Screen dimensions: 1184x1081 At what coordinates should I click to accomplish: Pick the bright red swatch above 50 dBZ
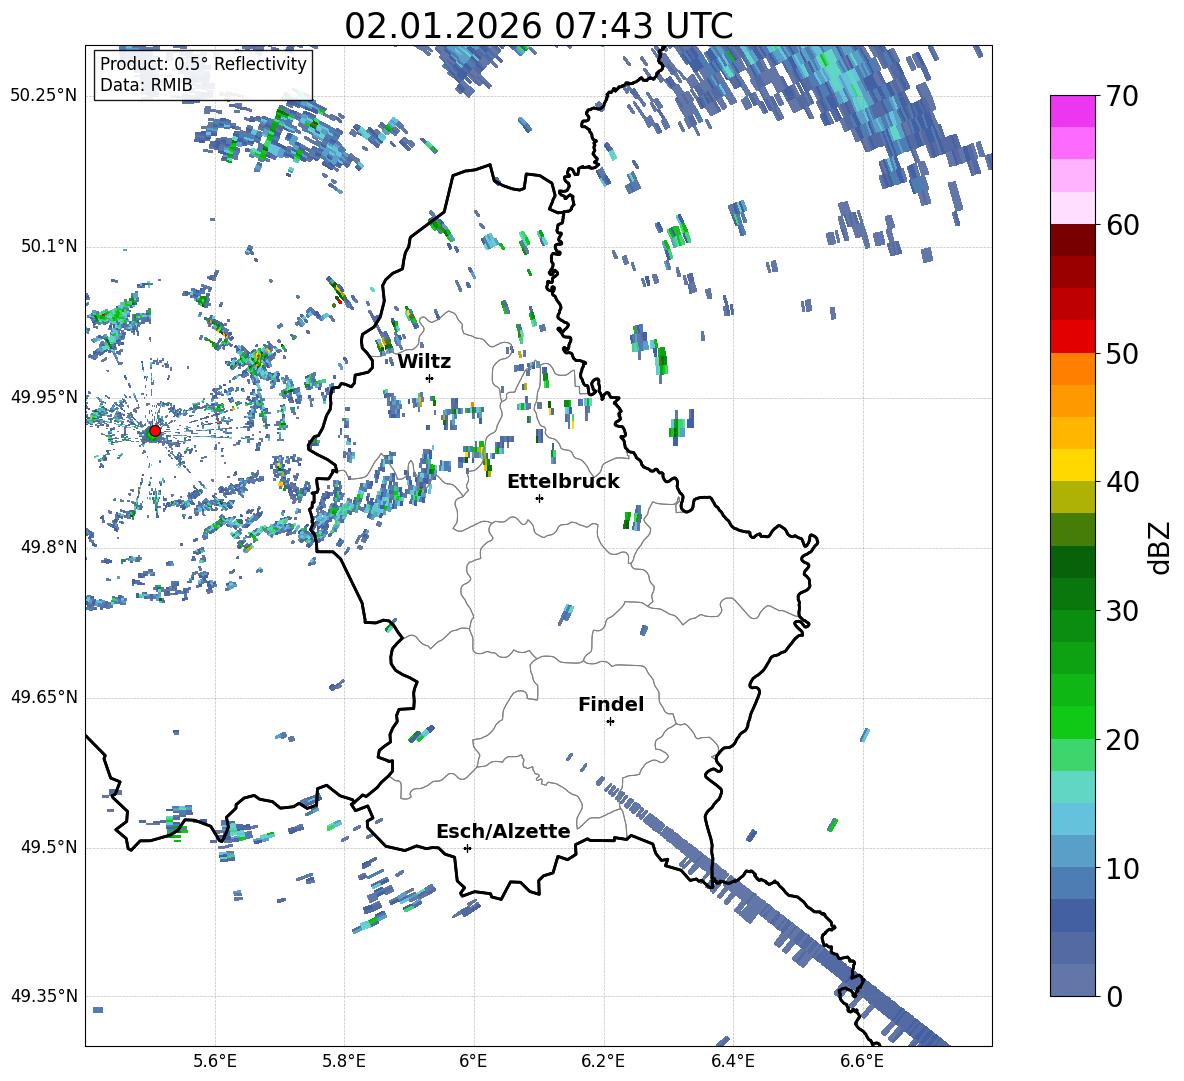point(1072,337)
